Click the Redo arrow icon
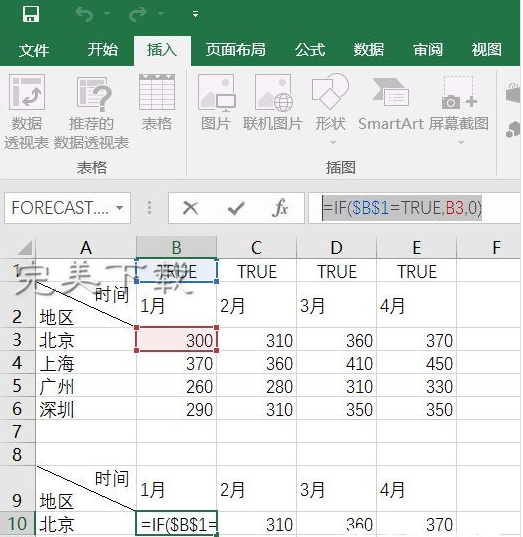This screenshot has width=523, height=537. click(138, 14)
